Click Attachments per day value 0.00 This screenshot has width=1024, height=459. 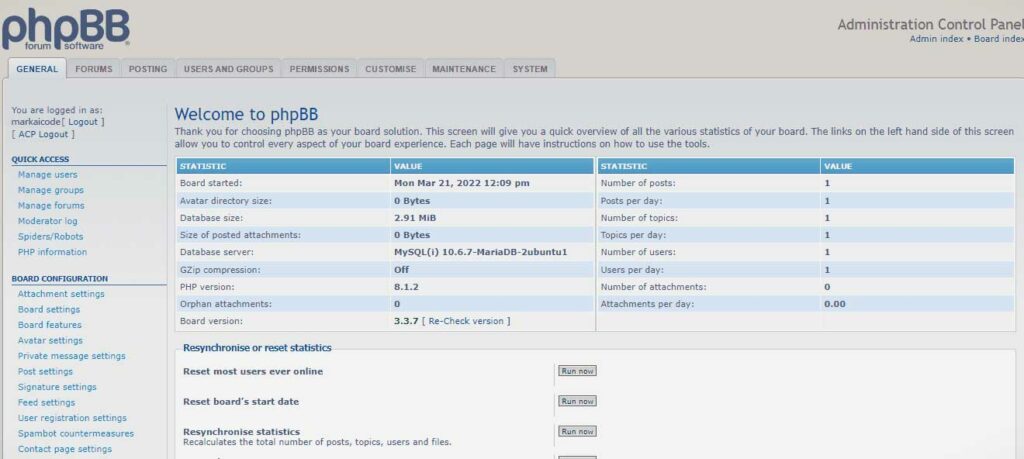pyautogui.click(x=835, y=304)
